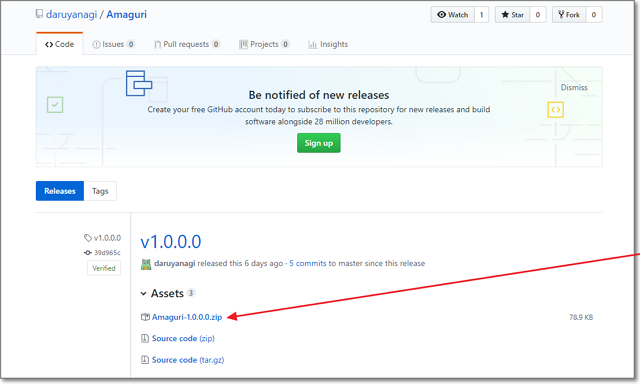640x384 pixels.
Task: Open the Pull requests tab
Action: (x=187, y=44)
